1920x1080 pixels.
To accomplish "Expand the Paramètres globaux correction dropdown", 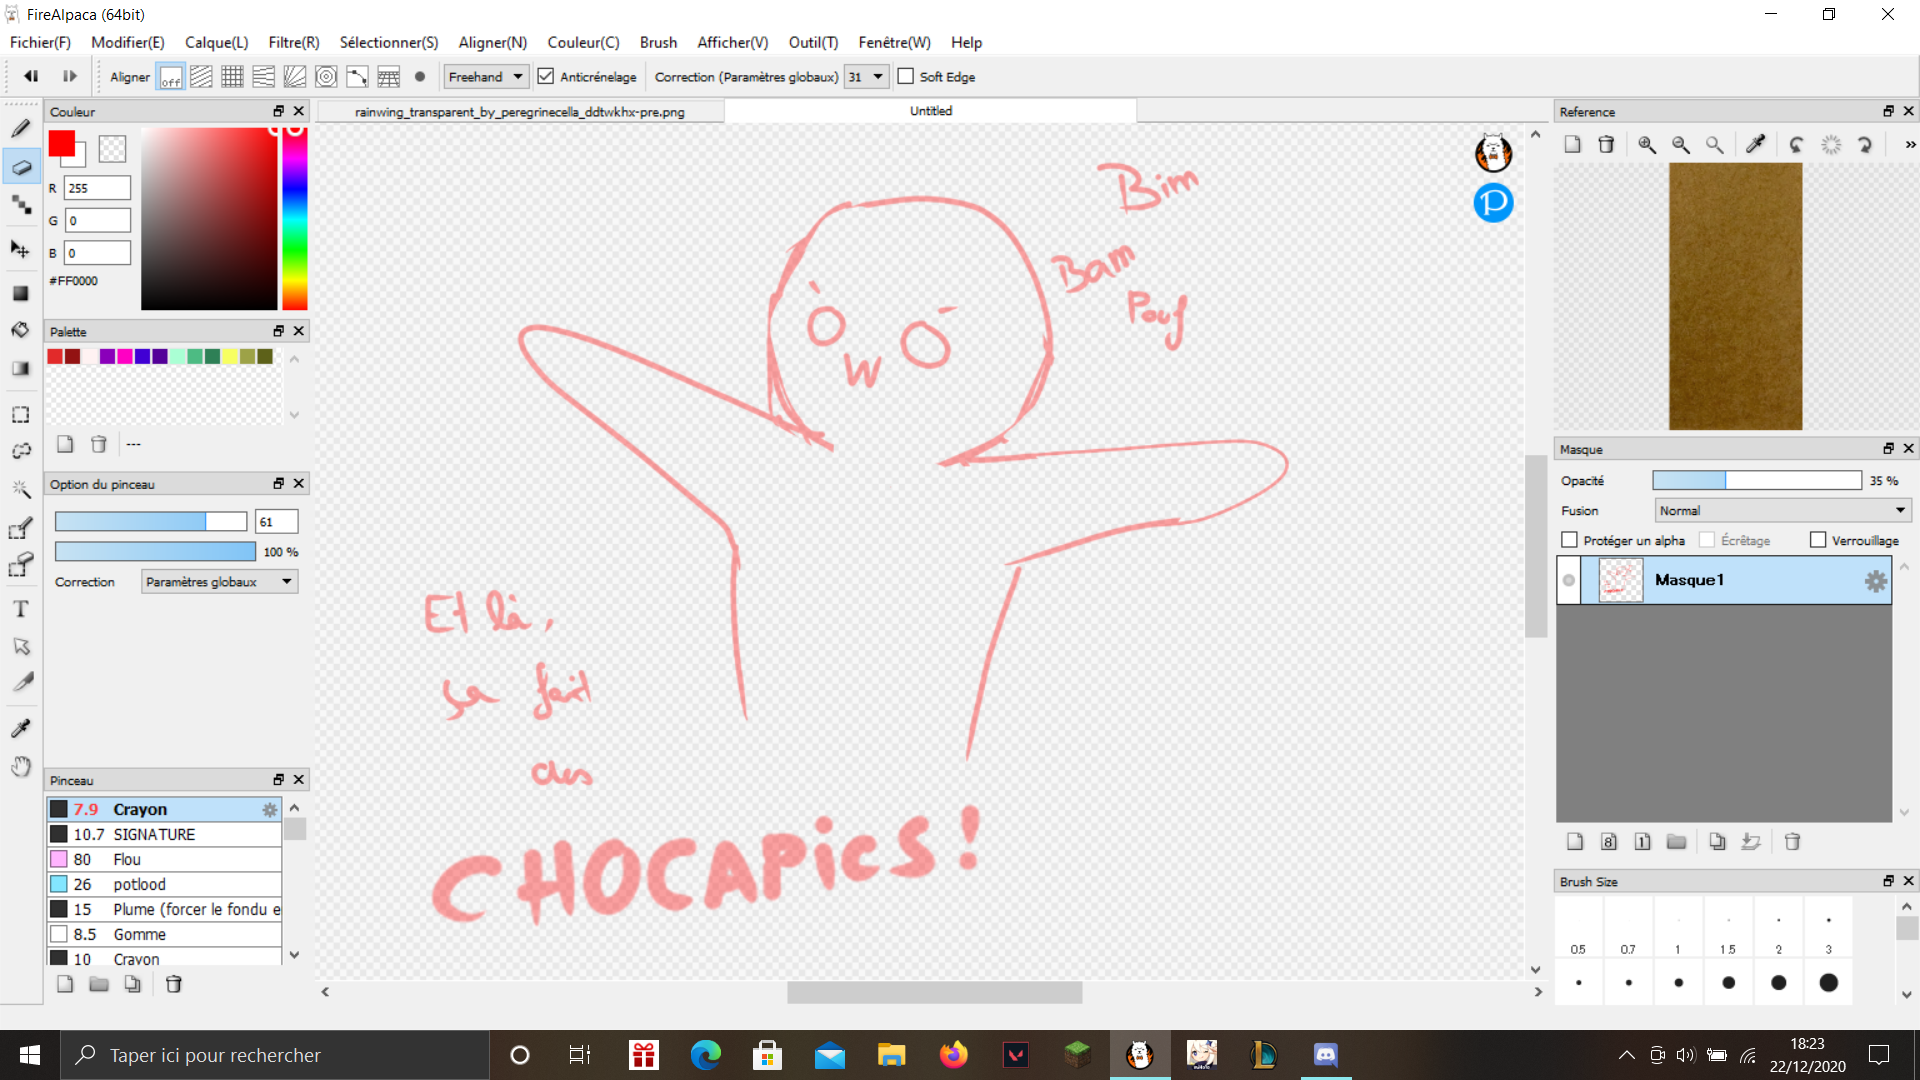I will pos(219,582).
